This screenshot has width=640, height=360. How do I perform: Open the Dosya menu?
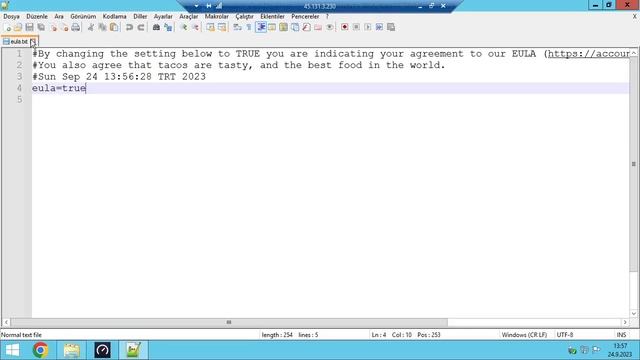11,17
